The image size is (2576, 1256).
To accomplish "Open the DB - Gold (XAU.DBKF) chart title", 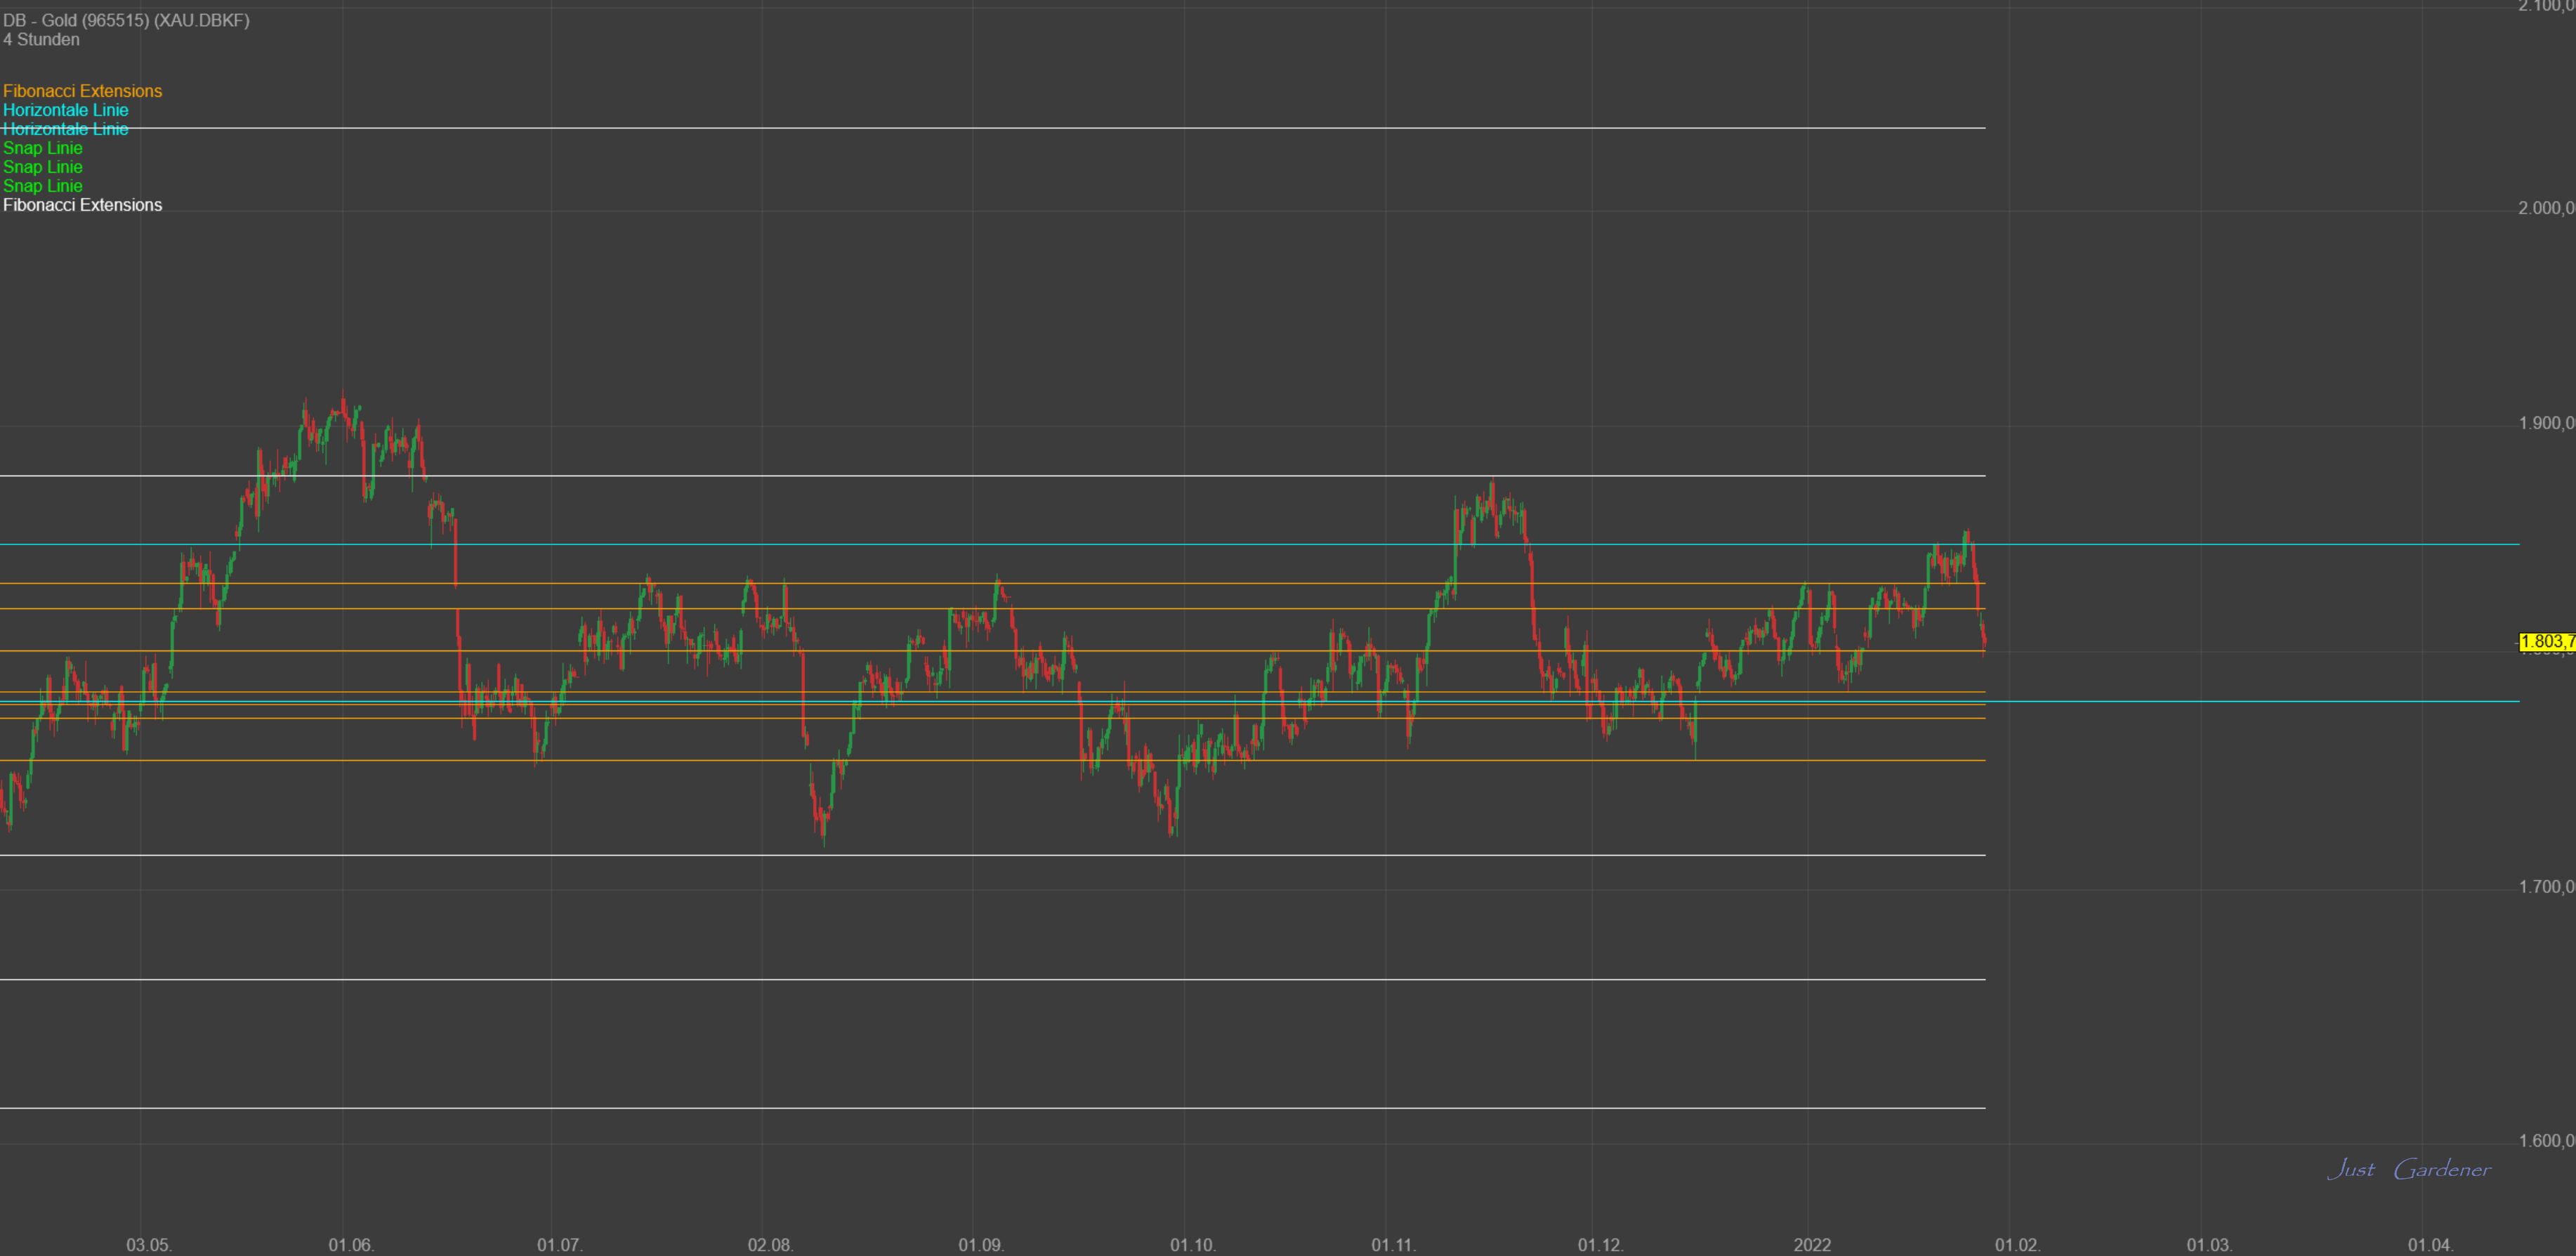I will pyautogui.click(x=127, y=19).
